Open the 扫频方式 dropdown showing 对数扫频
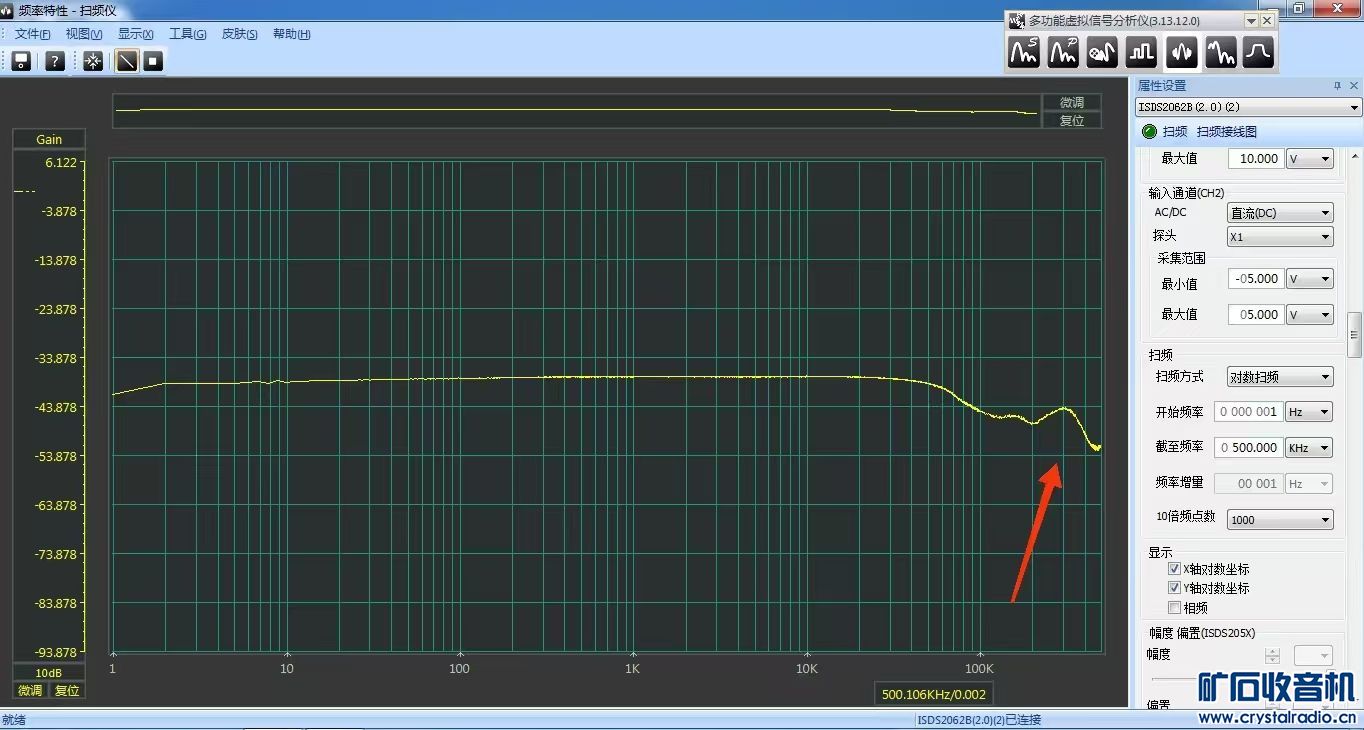1364x730 pixels. coord(1280,377)
